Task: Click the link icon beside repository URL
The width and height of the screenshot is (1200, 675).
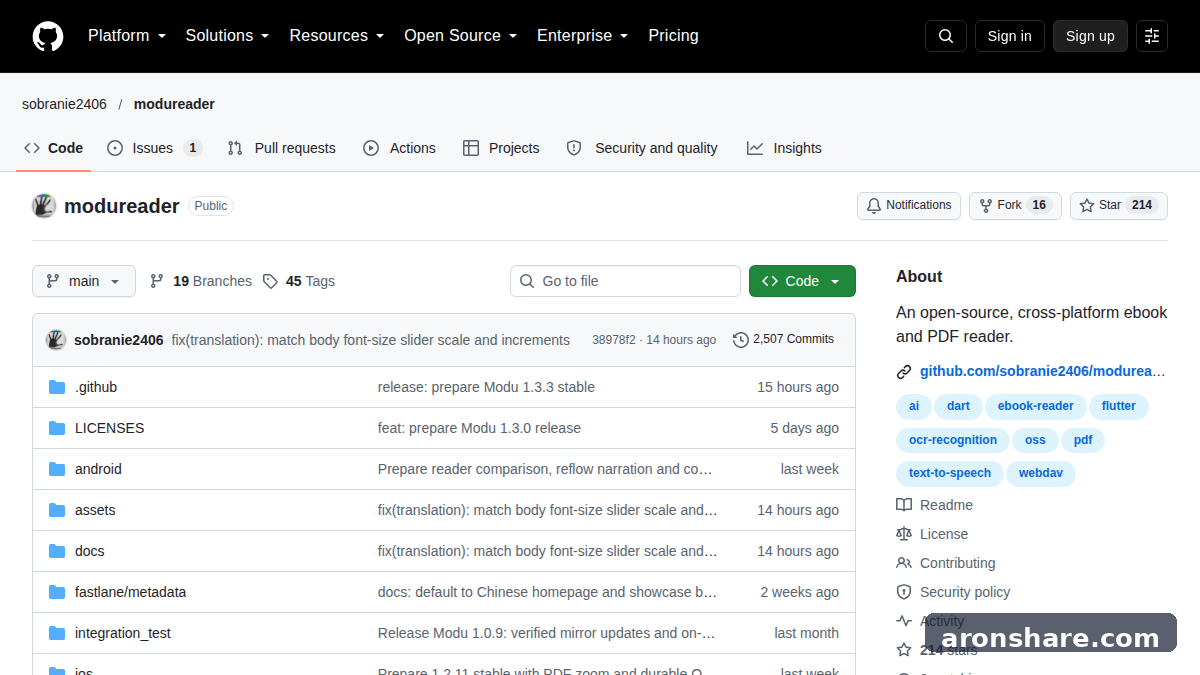Action: point(904,372)
